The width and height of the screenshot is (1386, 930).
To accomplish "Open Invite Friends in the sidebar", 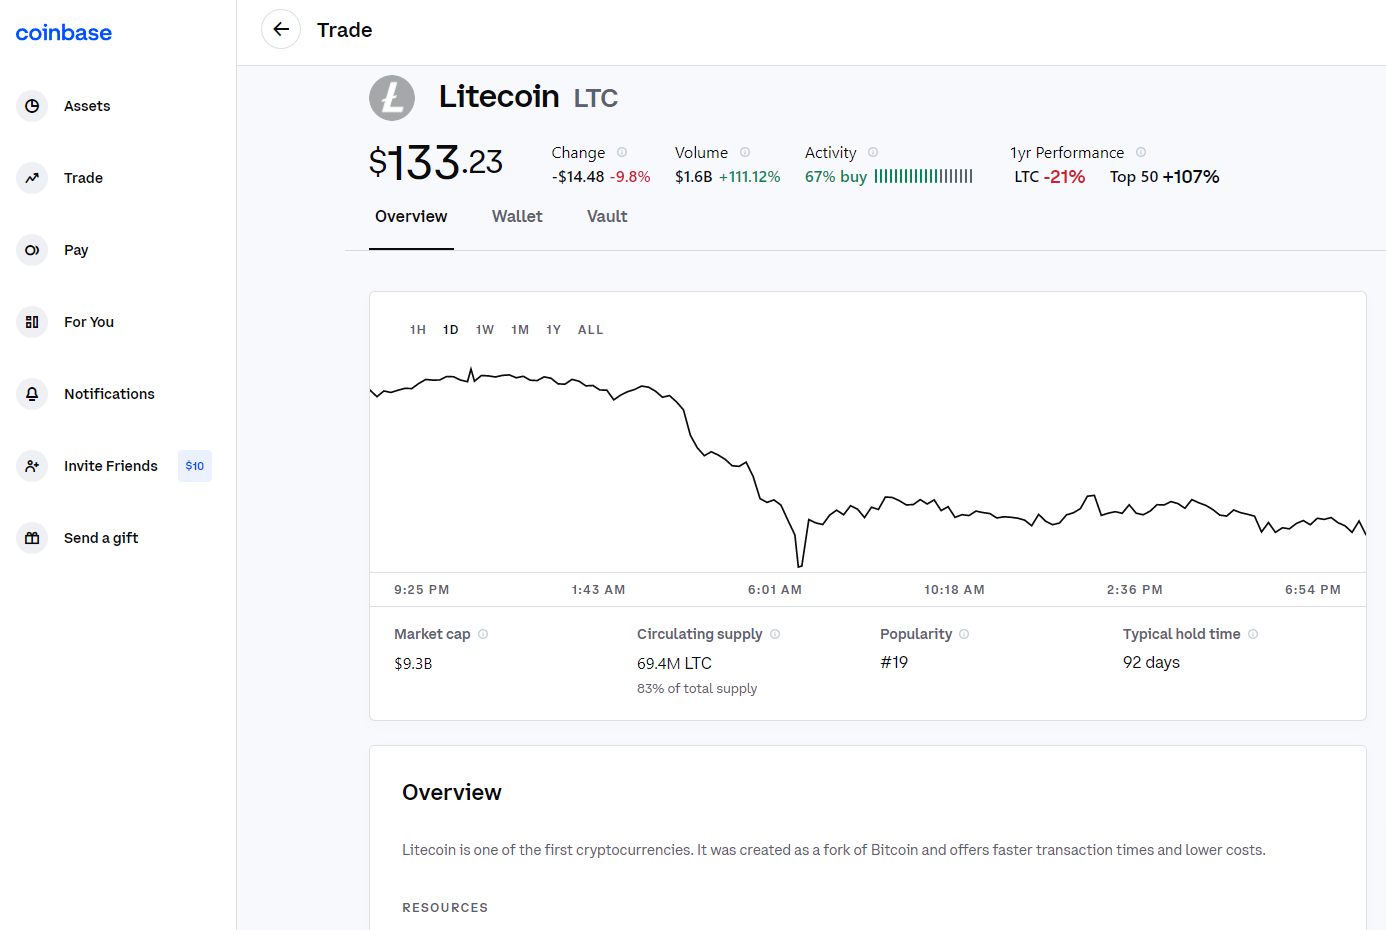I will pos(111,466).
